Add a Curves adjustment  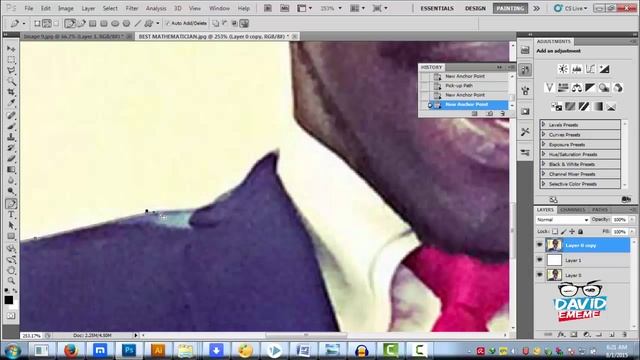[590, 69]
